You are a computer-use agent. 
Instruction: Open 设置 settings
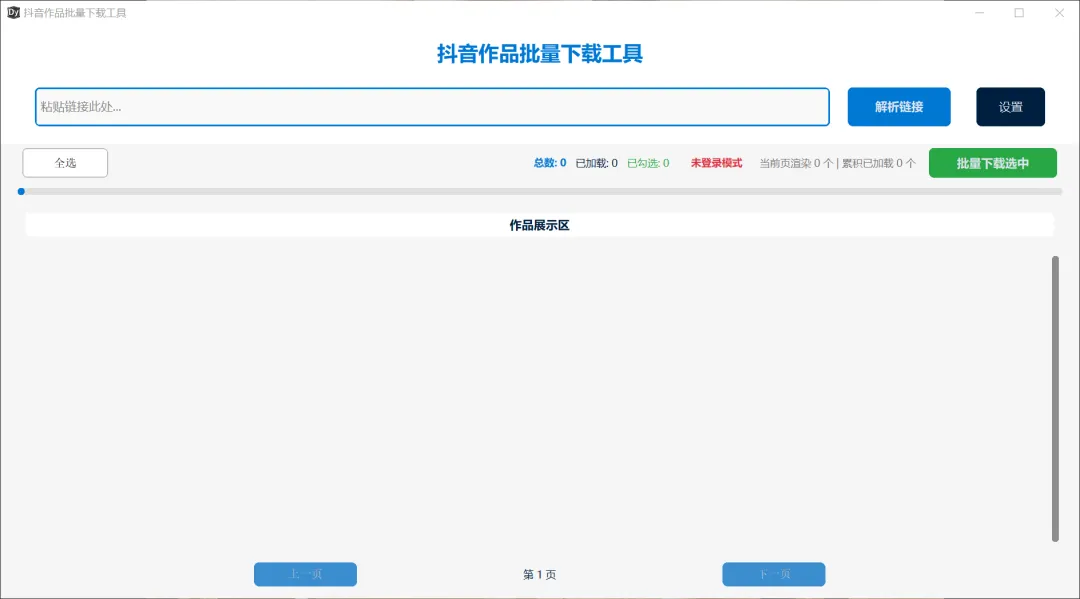coord(1010,107)
